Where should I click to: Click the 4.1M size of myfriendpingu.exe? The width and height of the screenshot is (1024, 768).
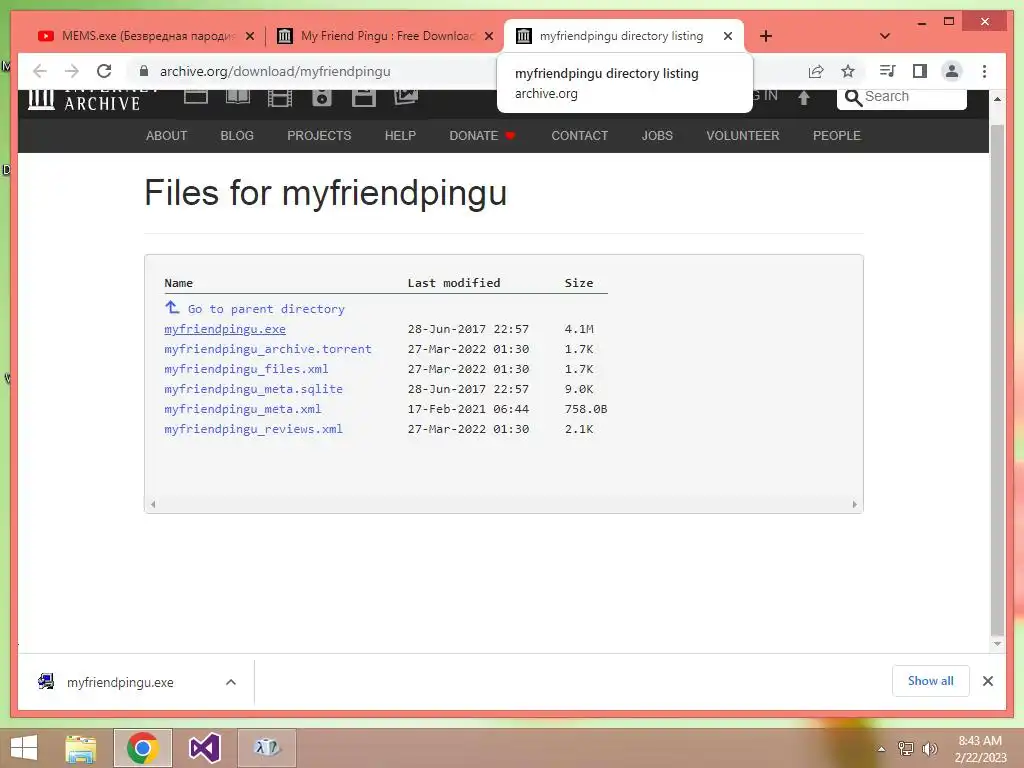point(579,328)
